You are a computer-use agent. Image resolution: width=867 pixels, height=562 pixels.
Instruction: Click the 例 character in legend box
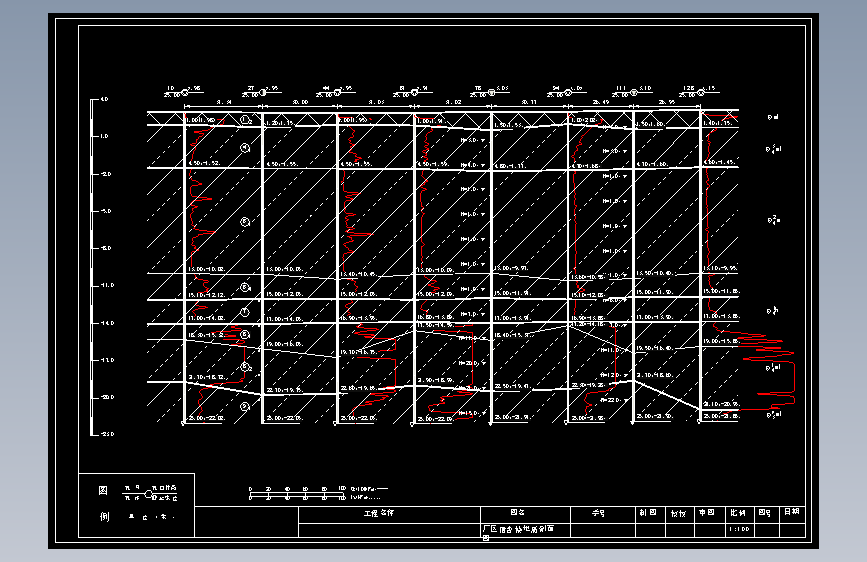[105, 517]
